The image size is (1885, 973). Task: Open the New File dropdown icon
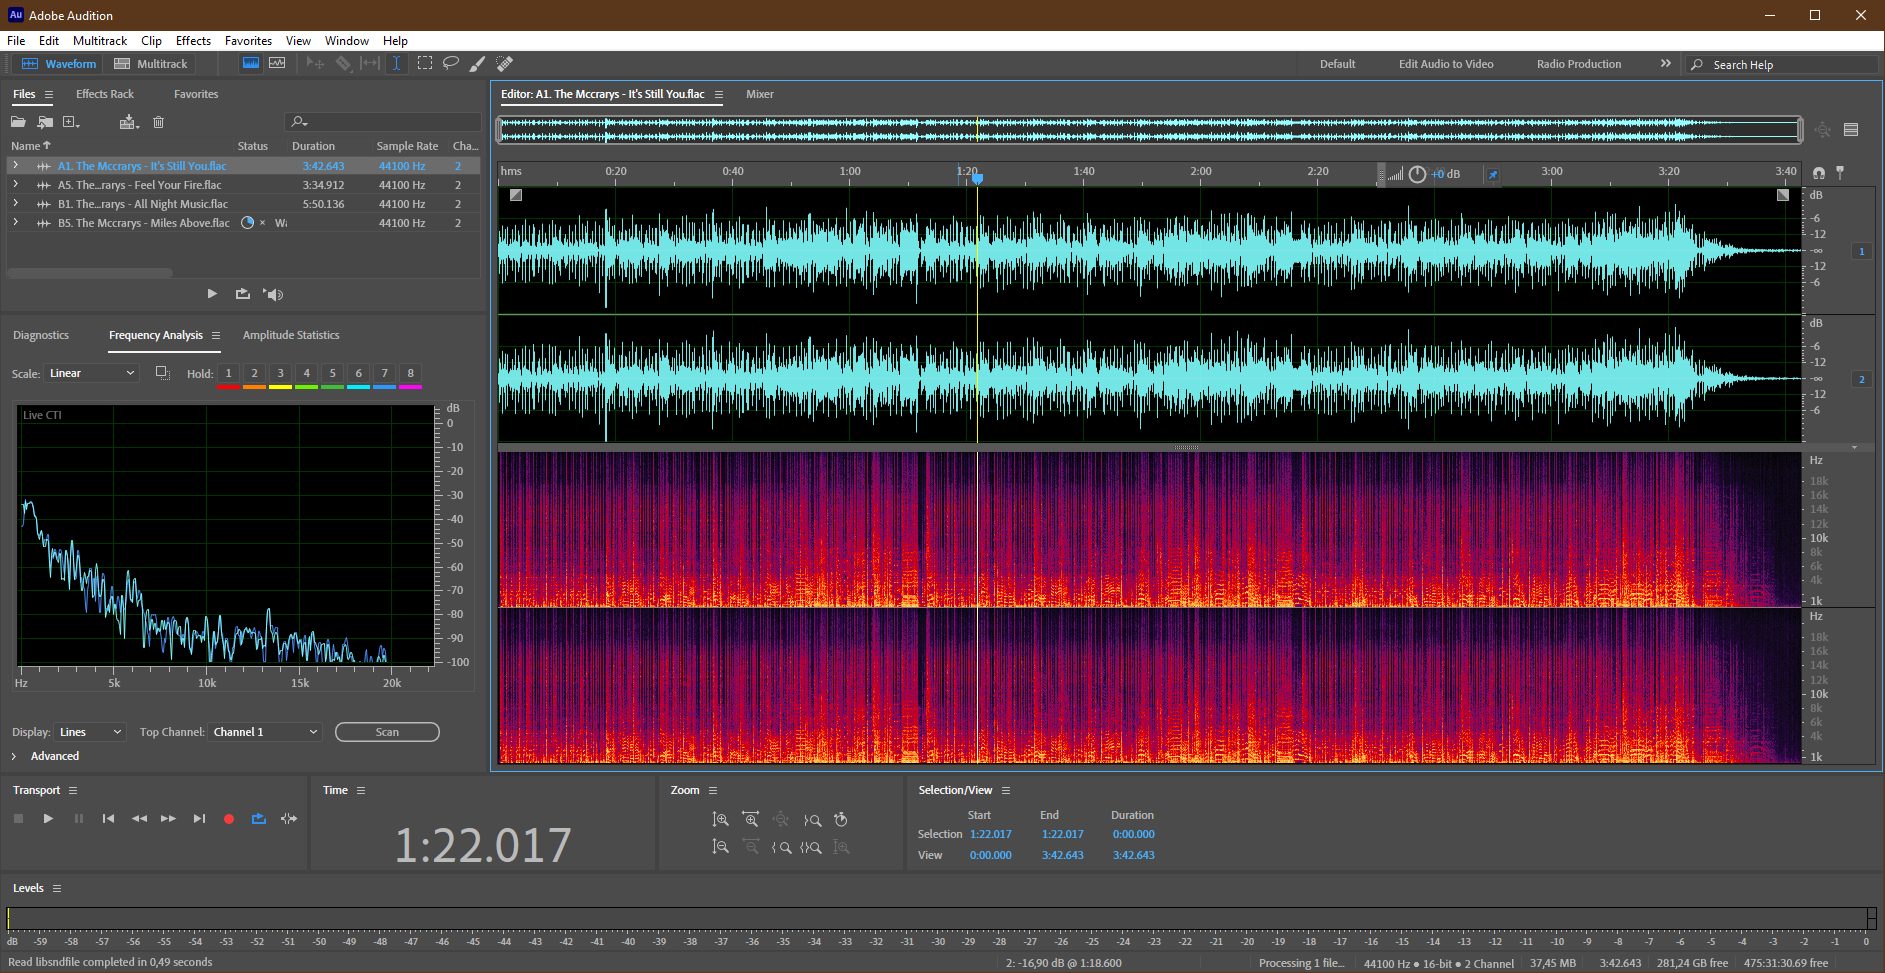pos(71,122)
